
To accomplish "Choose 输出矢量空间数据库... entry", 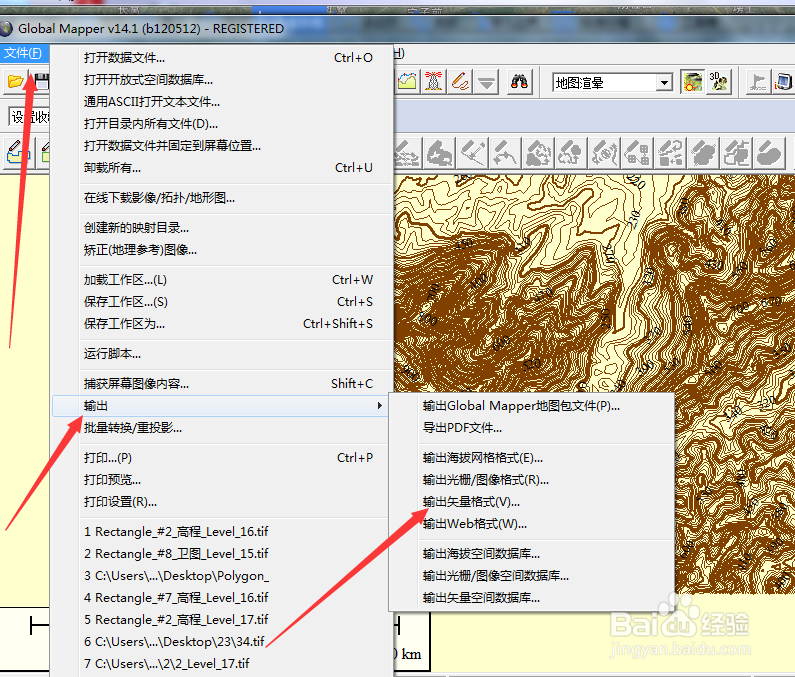I will [x=531, y=597].
